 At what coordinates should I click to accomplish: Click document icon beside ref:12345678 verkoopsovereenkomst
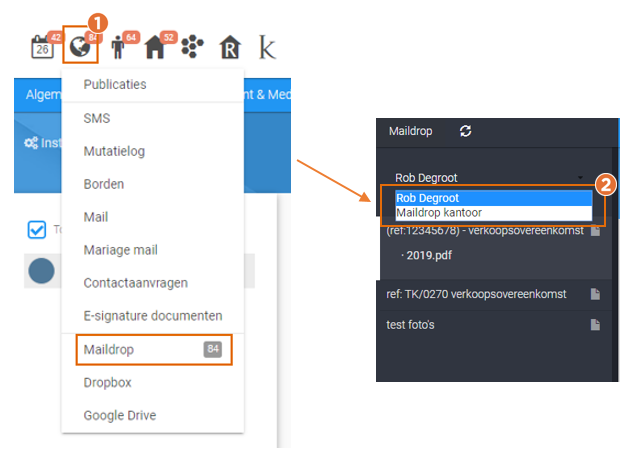(595, 231)
